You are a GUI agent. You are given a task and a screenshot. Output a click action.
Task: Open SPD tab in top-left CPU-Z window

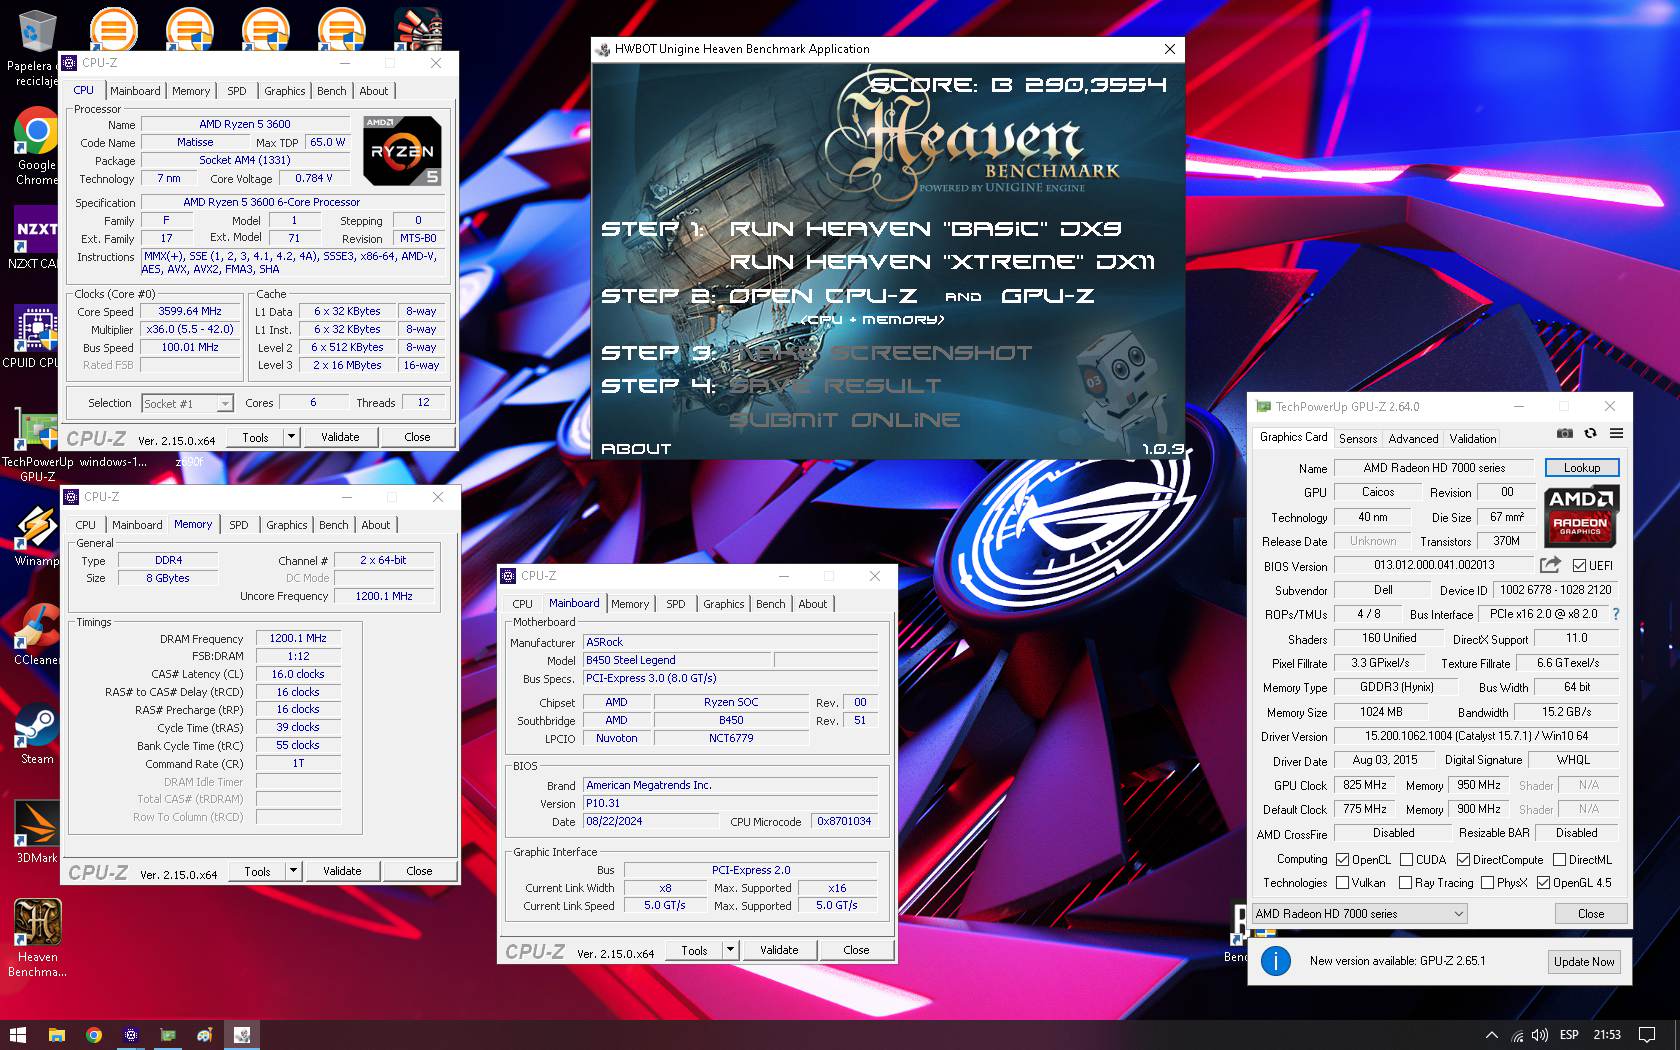coord(237,91)
